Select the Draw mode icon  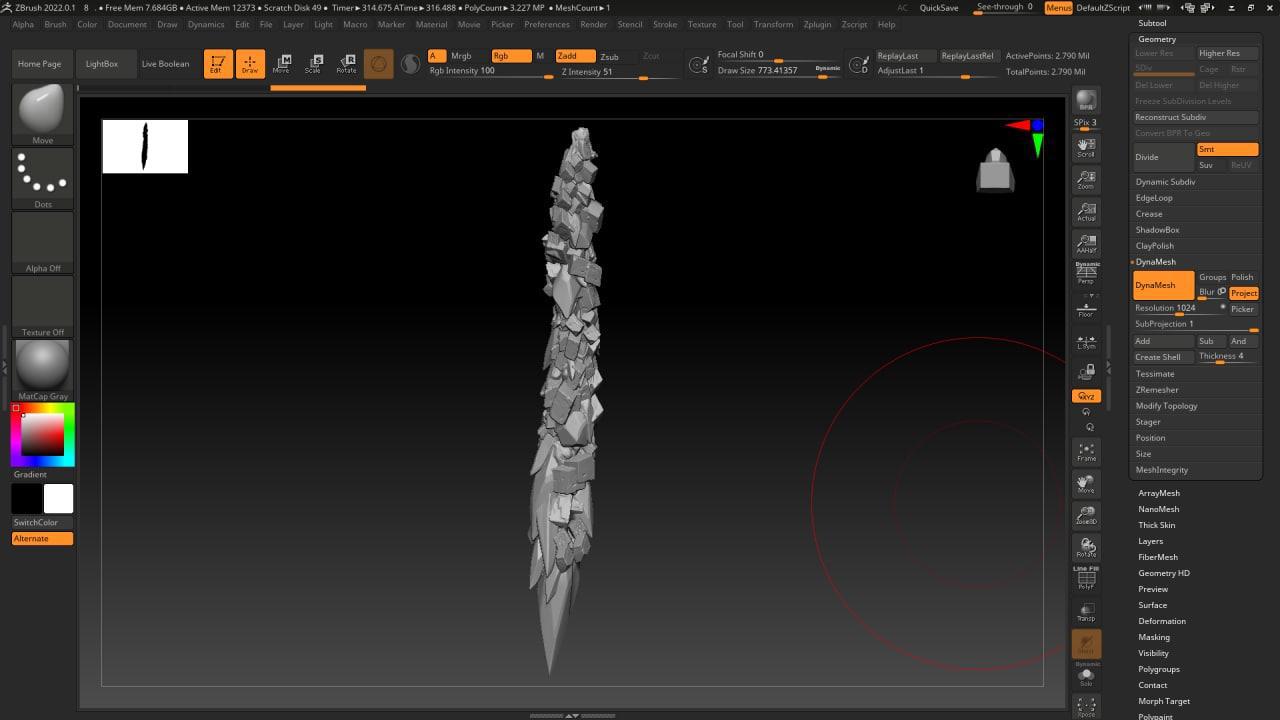click(x=250, y=64)
